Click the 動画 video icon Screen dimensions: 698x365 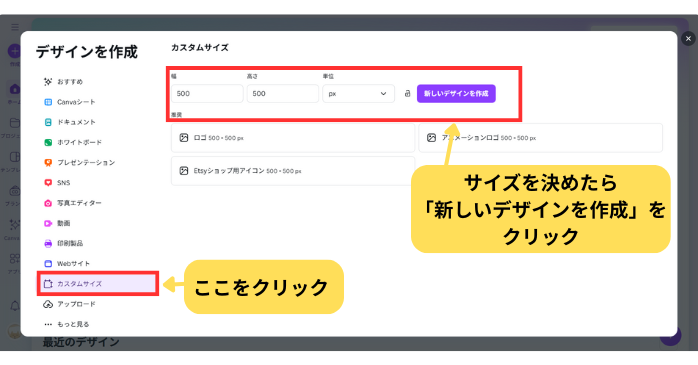[x=48, y=223]
